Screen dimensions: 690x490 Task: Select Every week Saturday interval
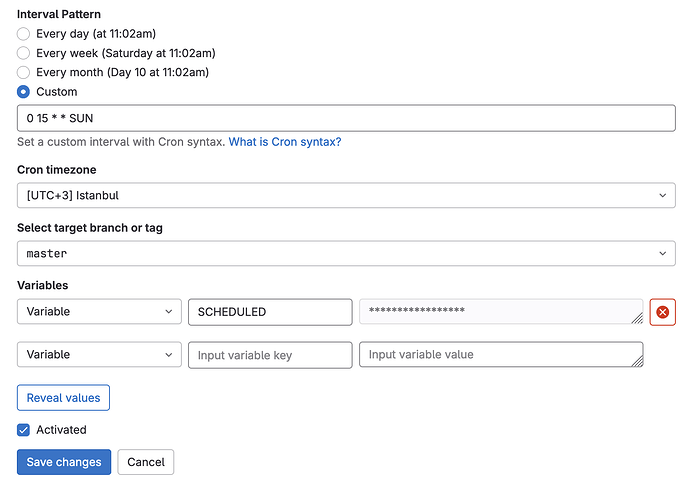coord(24,53)
